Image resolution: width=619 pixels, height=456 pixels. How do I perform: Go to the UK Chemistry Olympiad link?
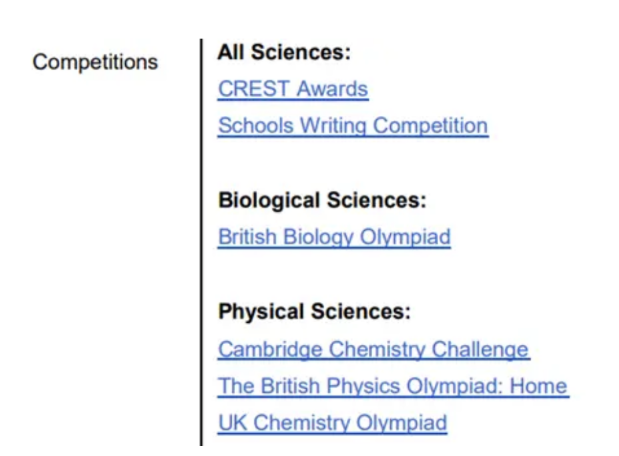pyautogui.click(x=332, y=423)
